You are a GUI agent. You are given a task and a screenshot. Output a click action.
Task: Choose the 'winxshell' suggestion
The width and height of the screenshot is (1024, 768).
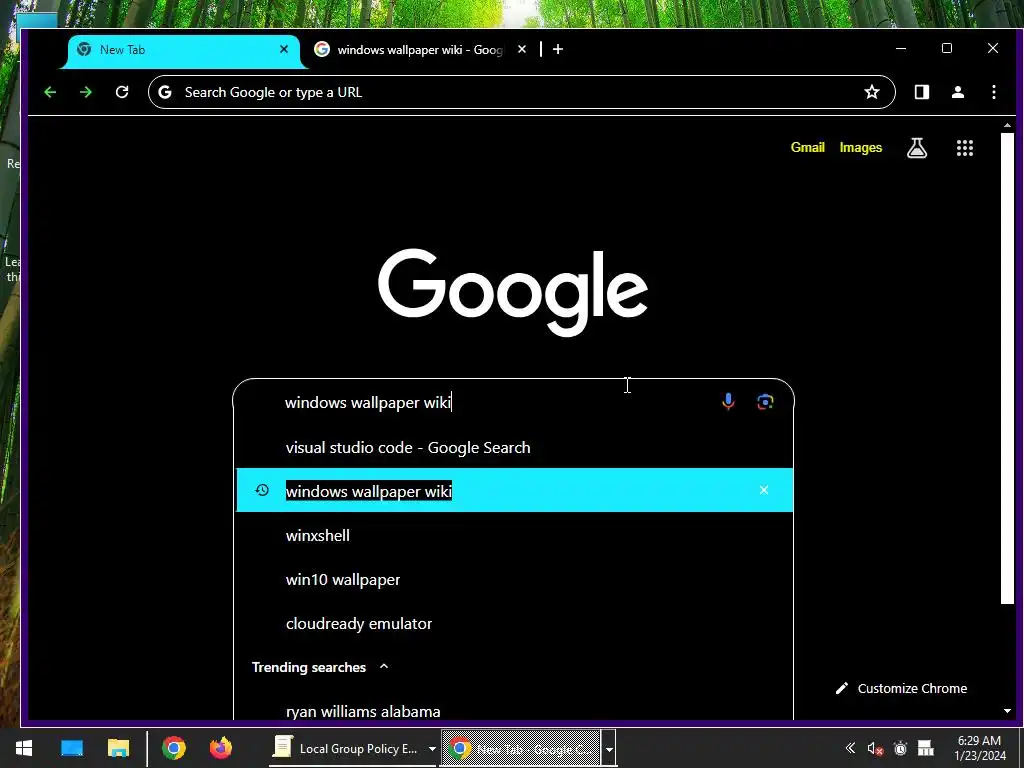[x=514, y=536]
